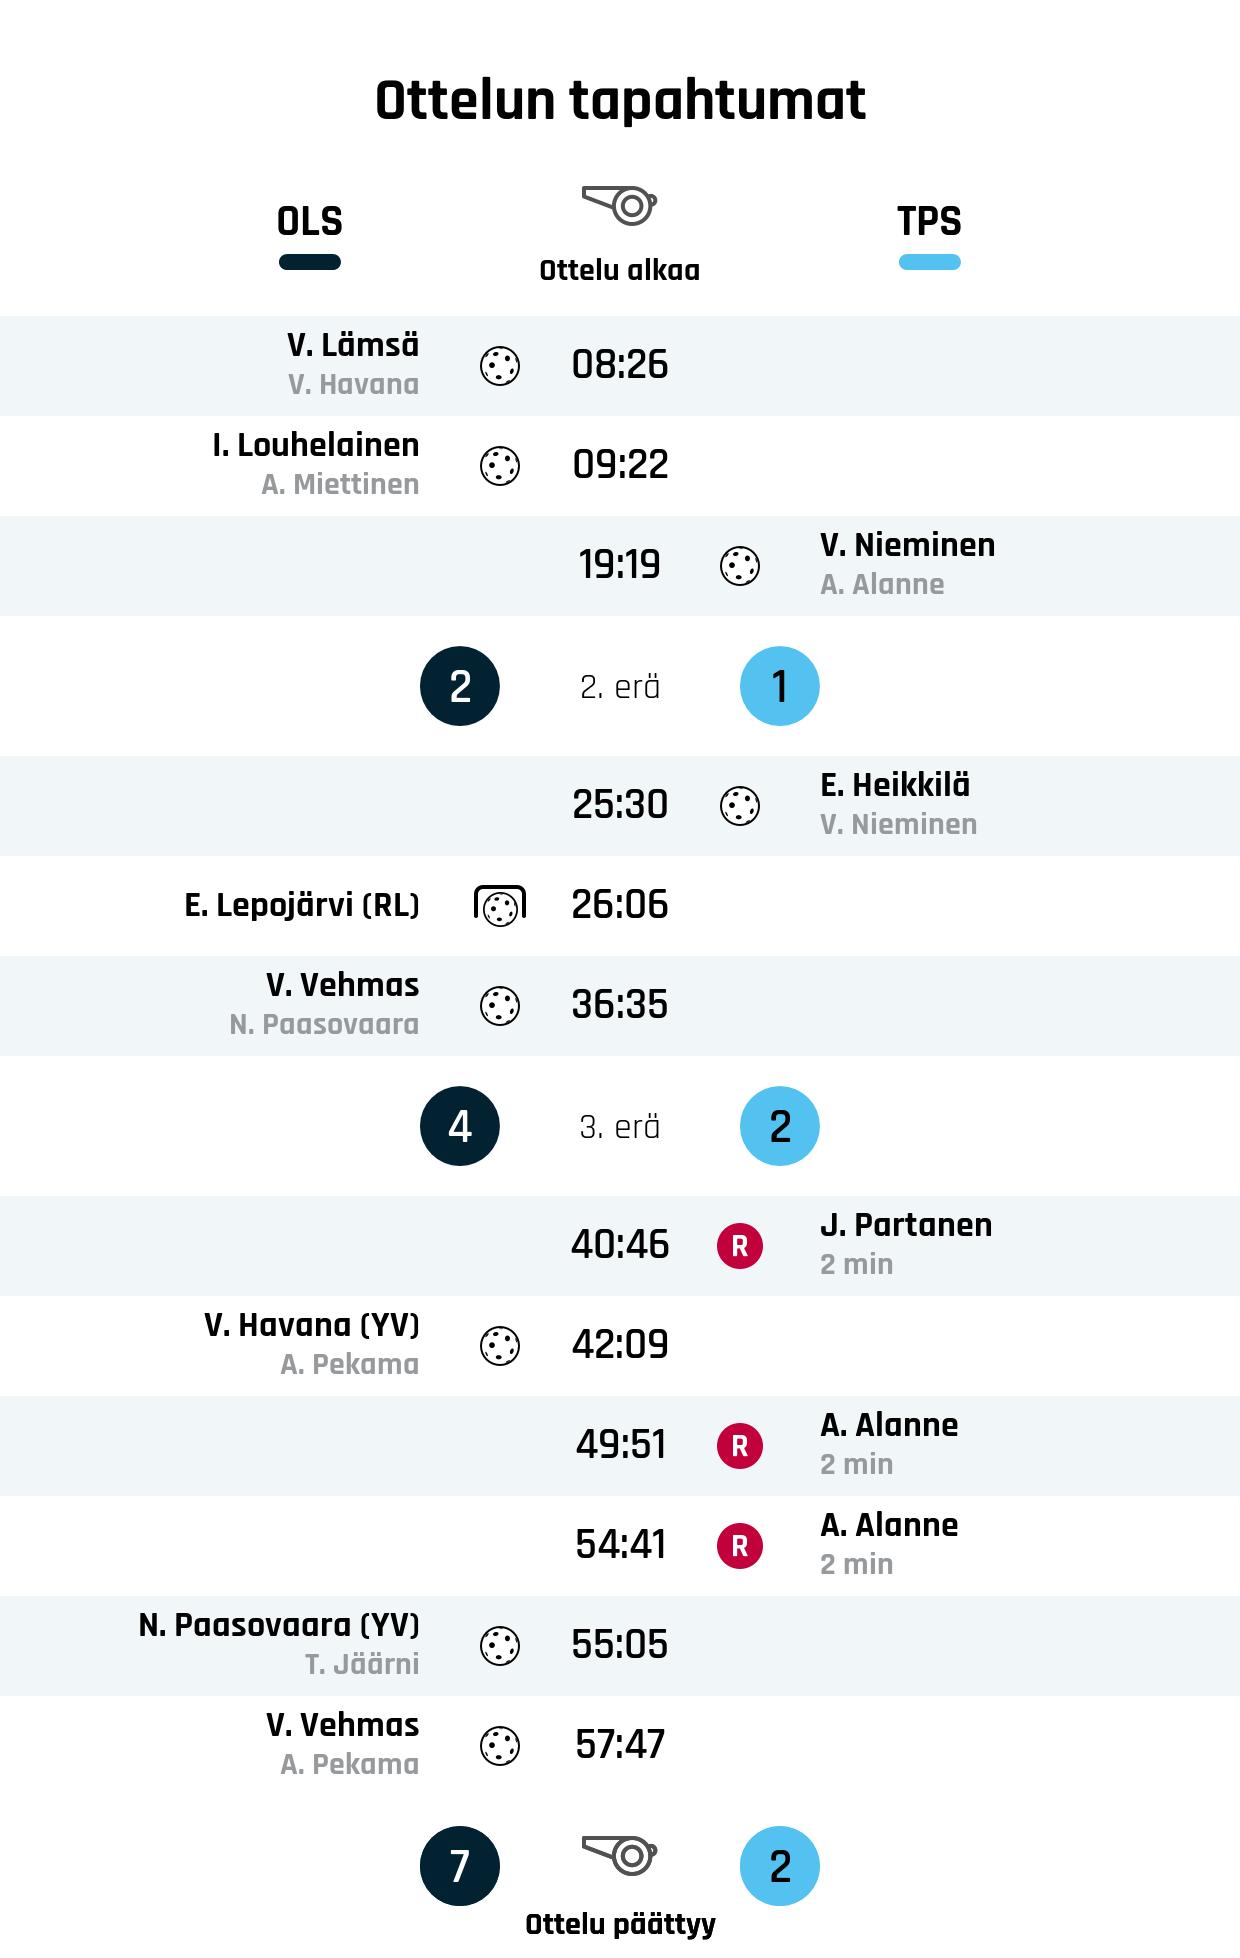Click the red penalty icon at 49:51
This screenshot has height=1958, width=1240.
(x=740, y=1446)
